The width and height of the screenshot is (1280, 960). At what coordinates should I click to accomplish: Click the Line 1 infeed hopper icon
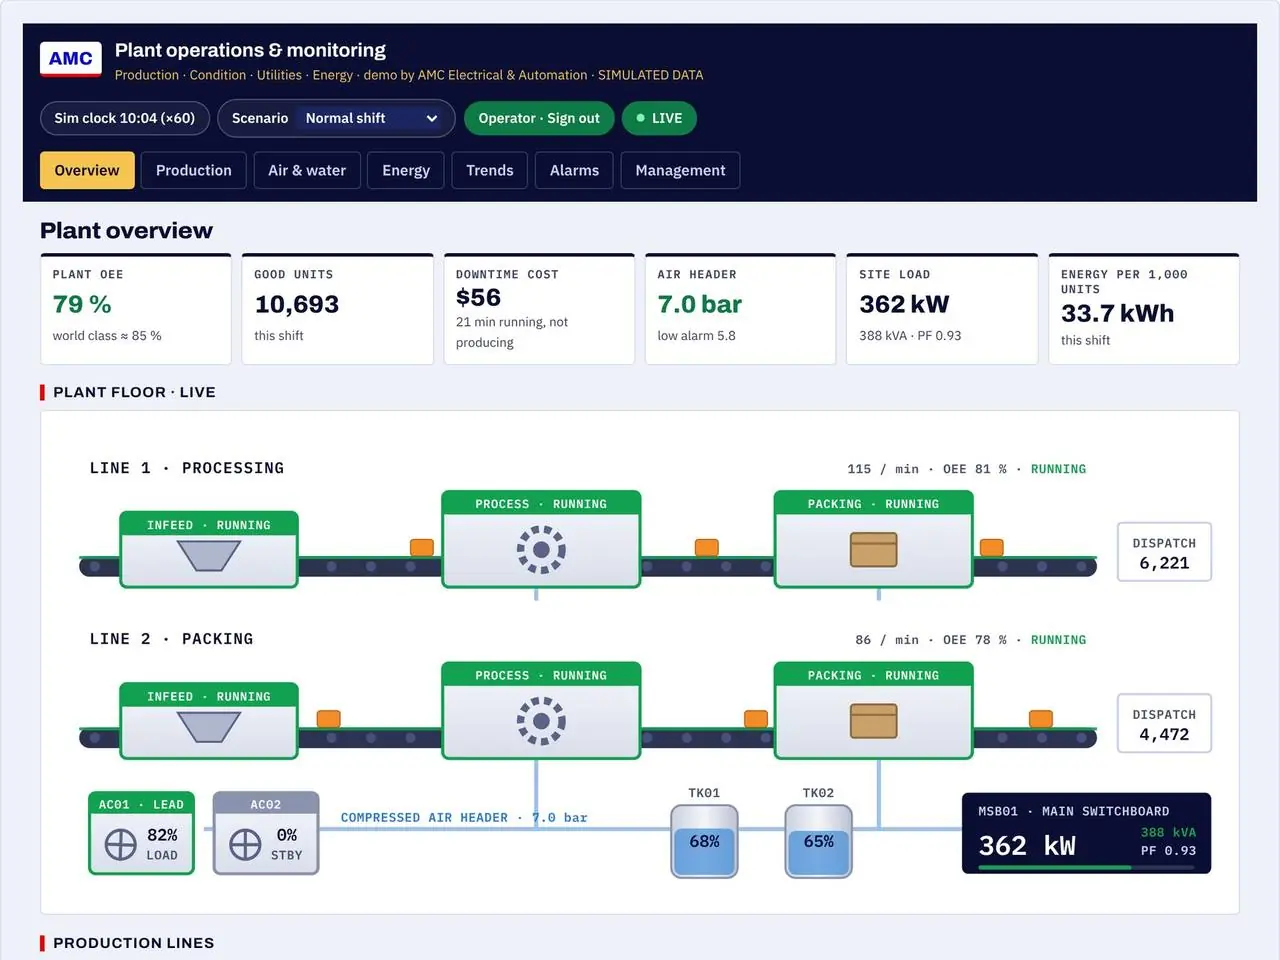click(x=209, y=556)
